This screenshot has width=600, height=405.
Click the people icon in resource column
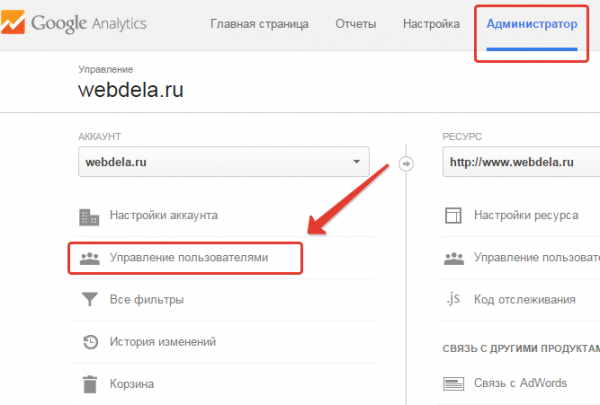[454, 259]
